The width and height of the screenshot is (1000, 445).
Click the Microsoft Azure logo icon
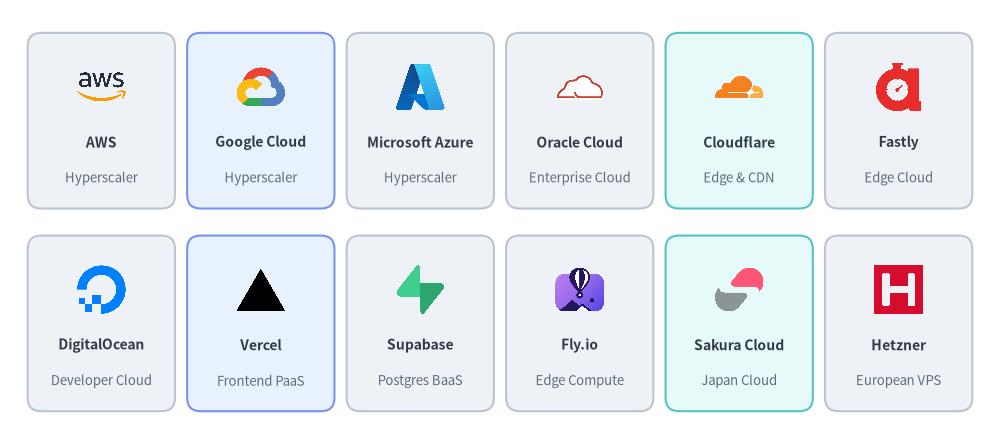[420, 87]
